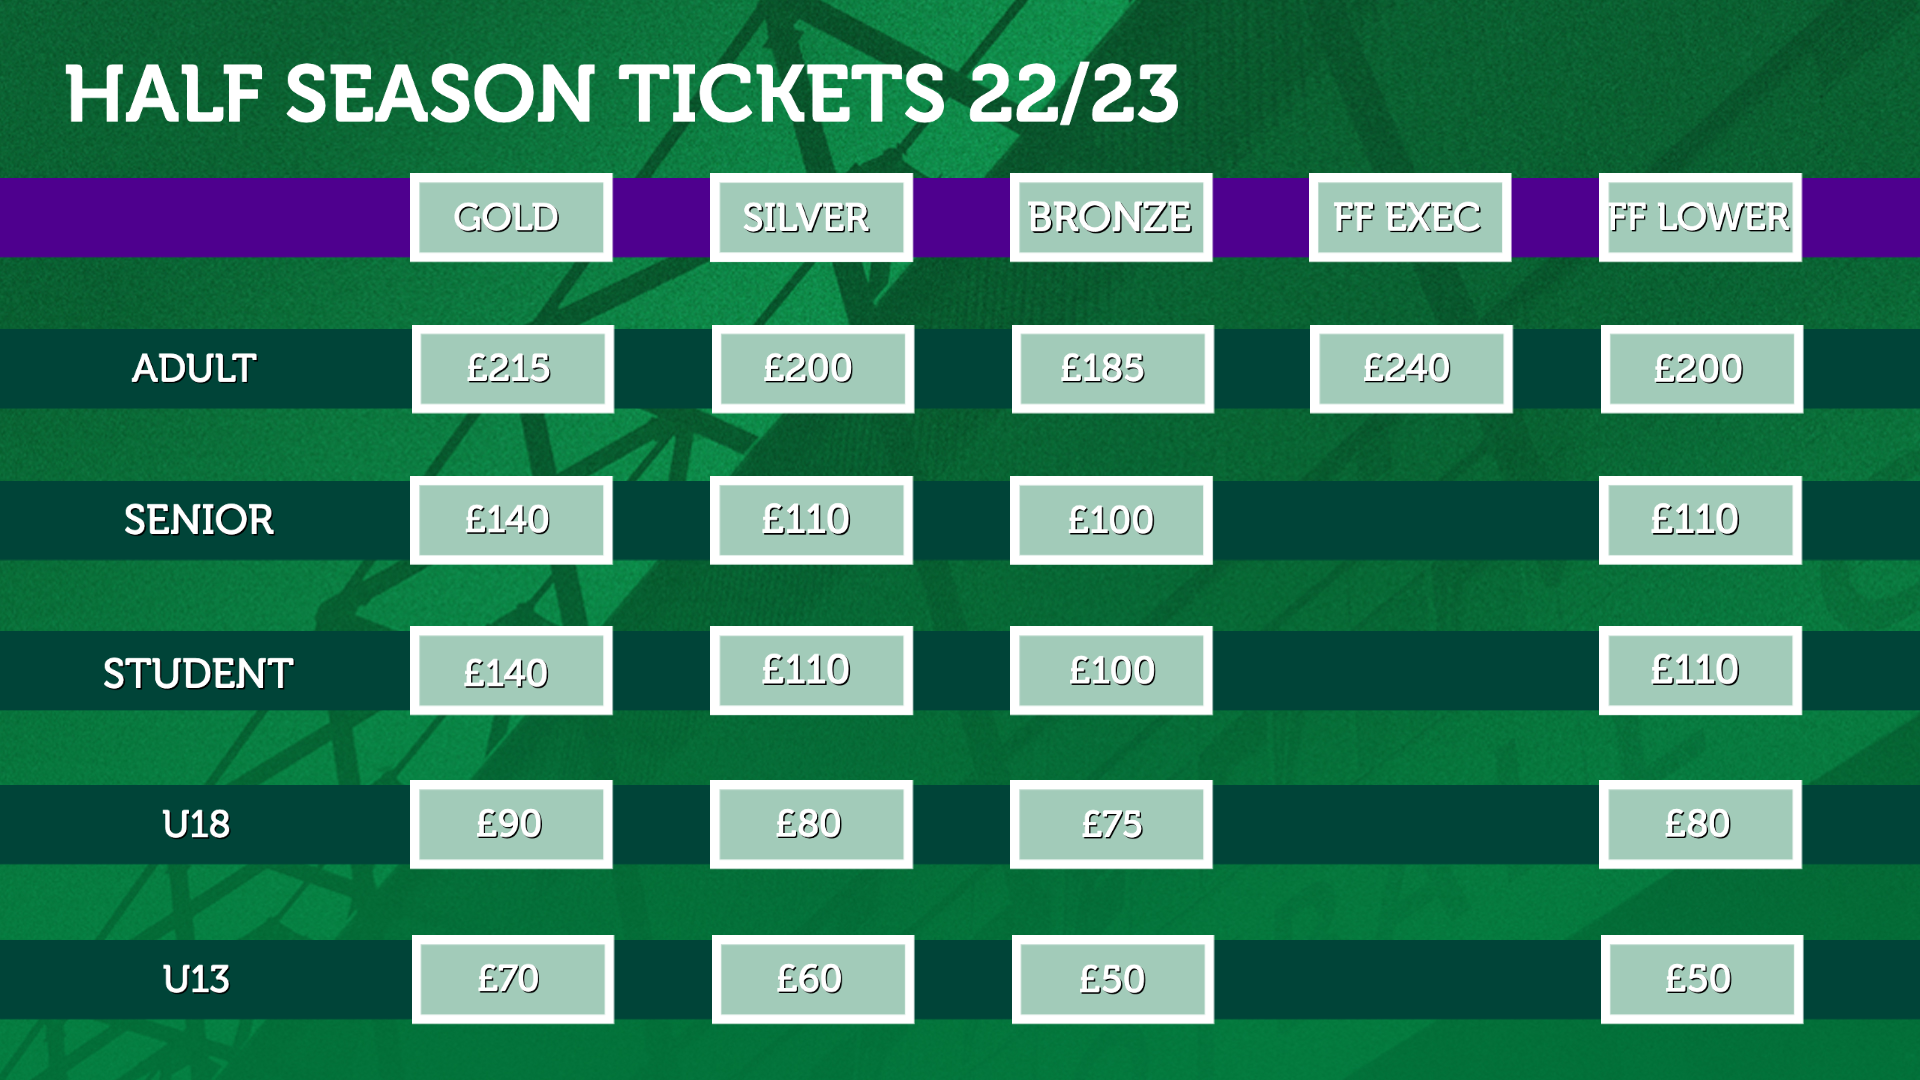
Task: Select the FF LOWER column header
Action: 1700,217
